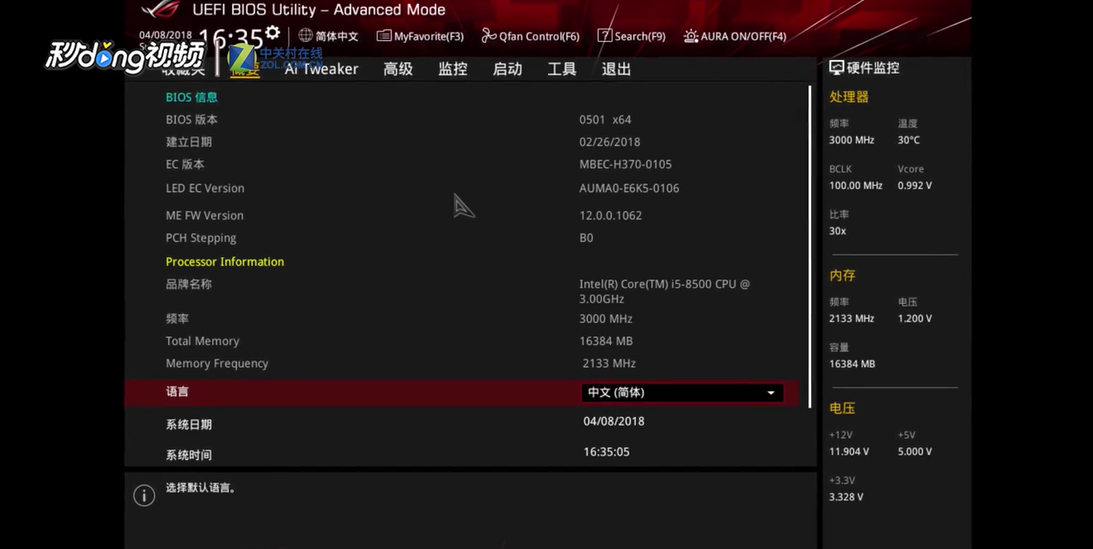Click the LED EC Version AUMA0-E6K5-0106

coord(629,187)
